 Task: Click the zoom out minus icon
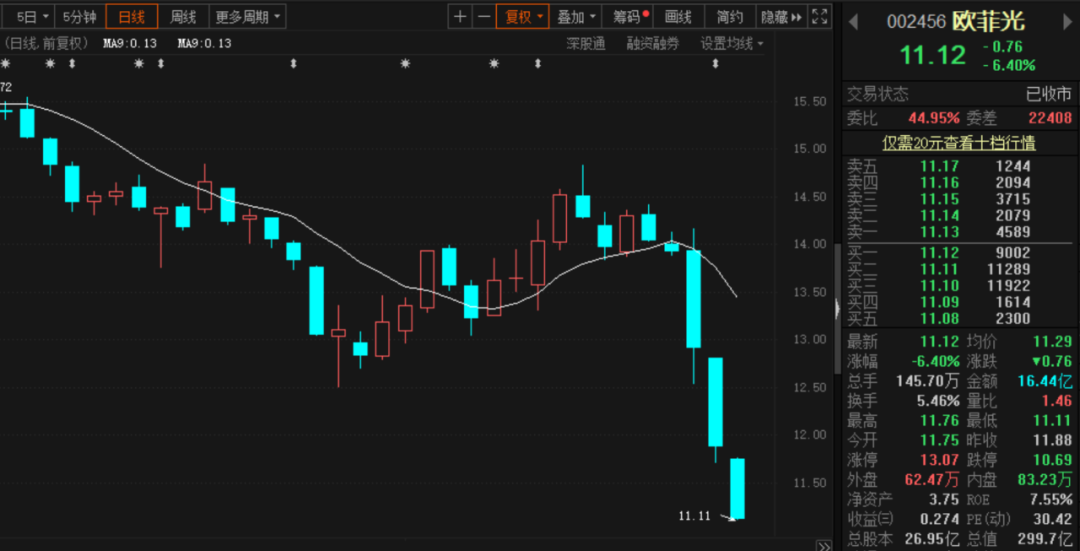pyautogui.click(x=484, y=17)
